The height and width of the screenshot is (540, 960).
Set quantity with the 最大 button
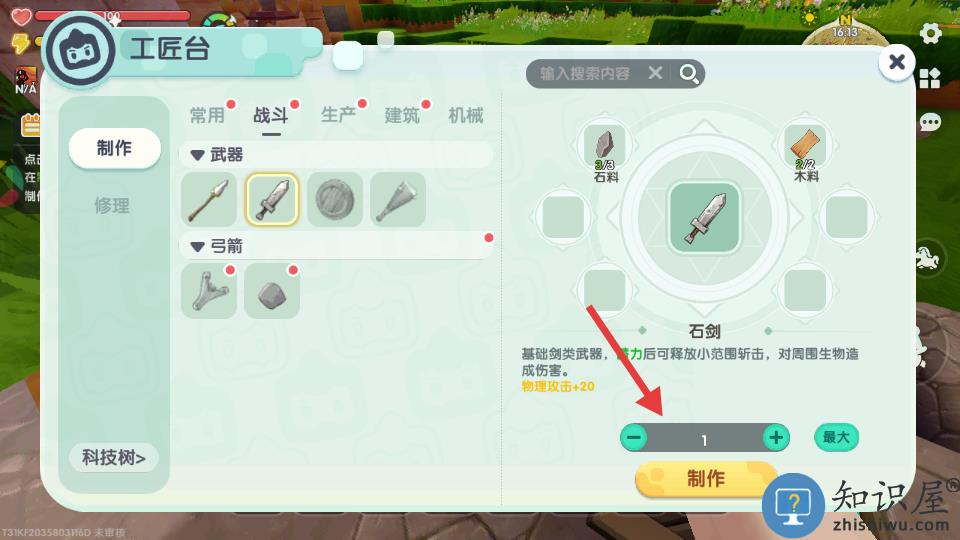836,437
